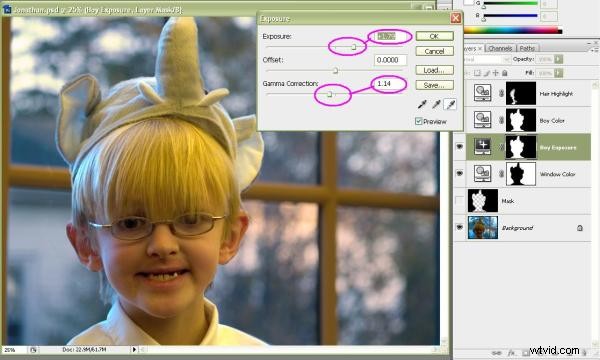Select the Boy Color layer name
Image resolution: width=600 pixels, height=360 pixels.
tap(552, 121)
